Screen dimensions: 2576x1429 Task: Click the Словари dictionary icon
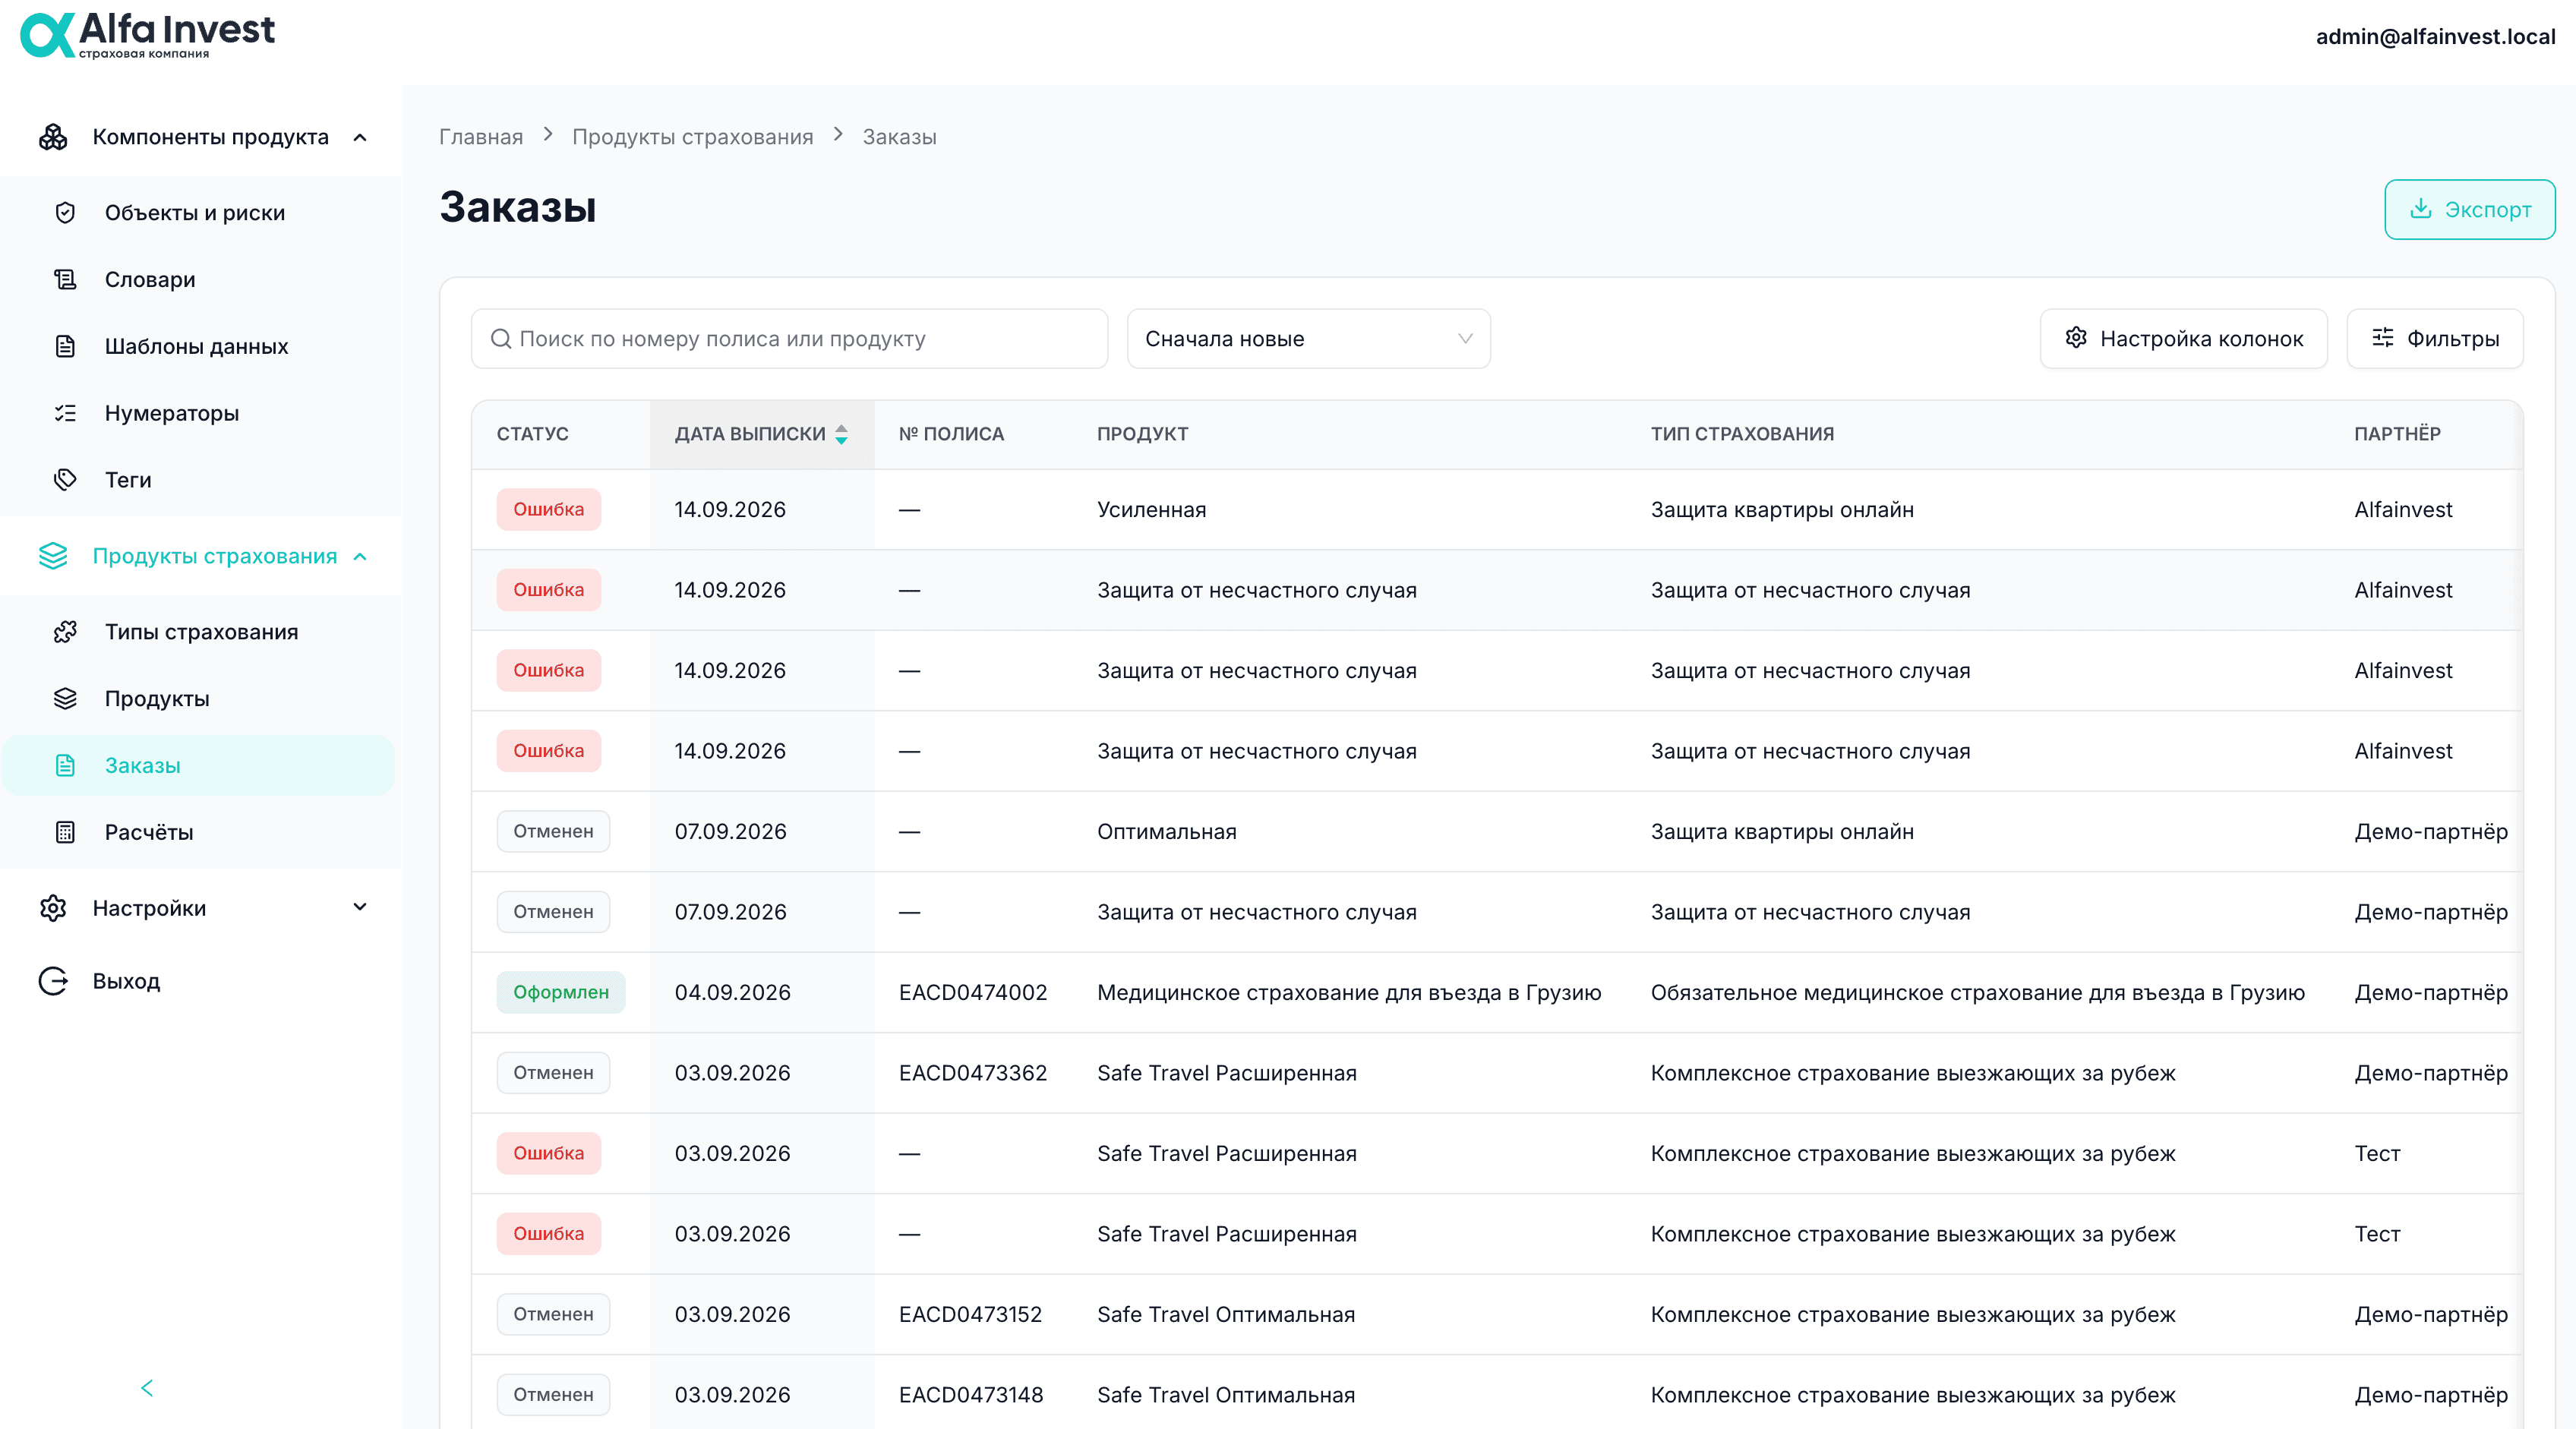(65, 280)
